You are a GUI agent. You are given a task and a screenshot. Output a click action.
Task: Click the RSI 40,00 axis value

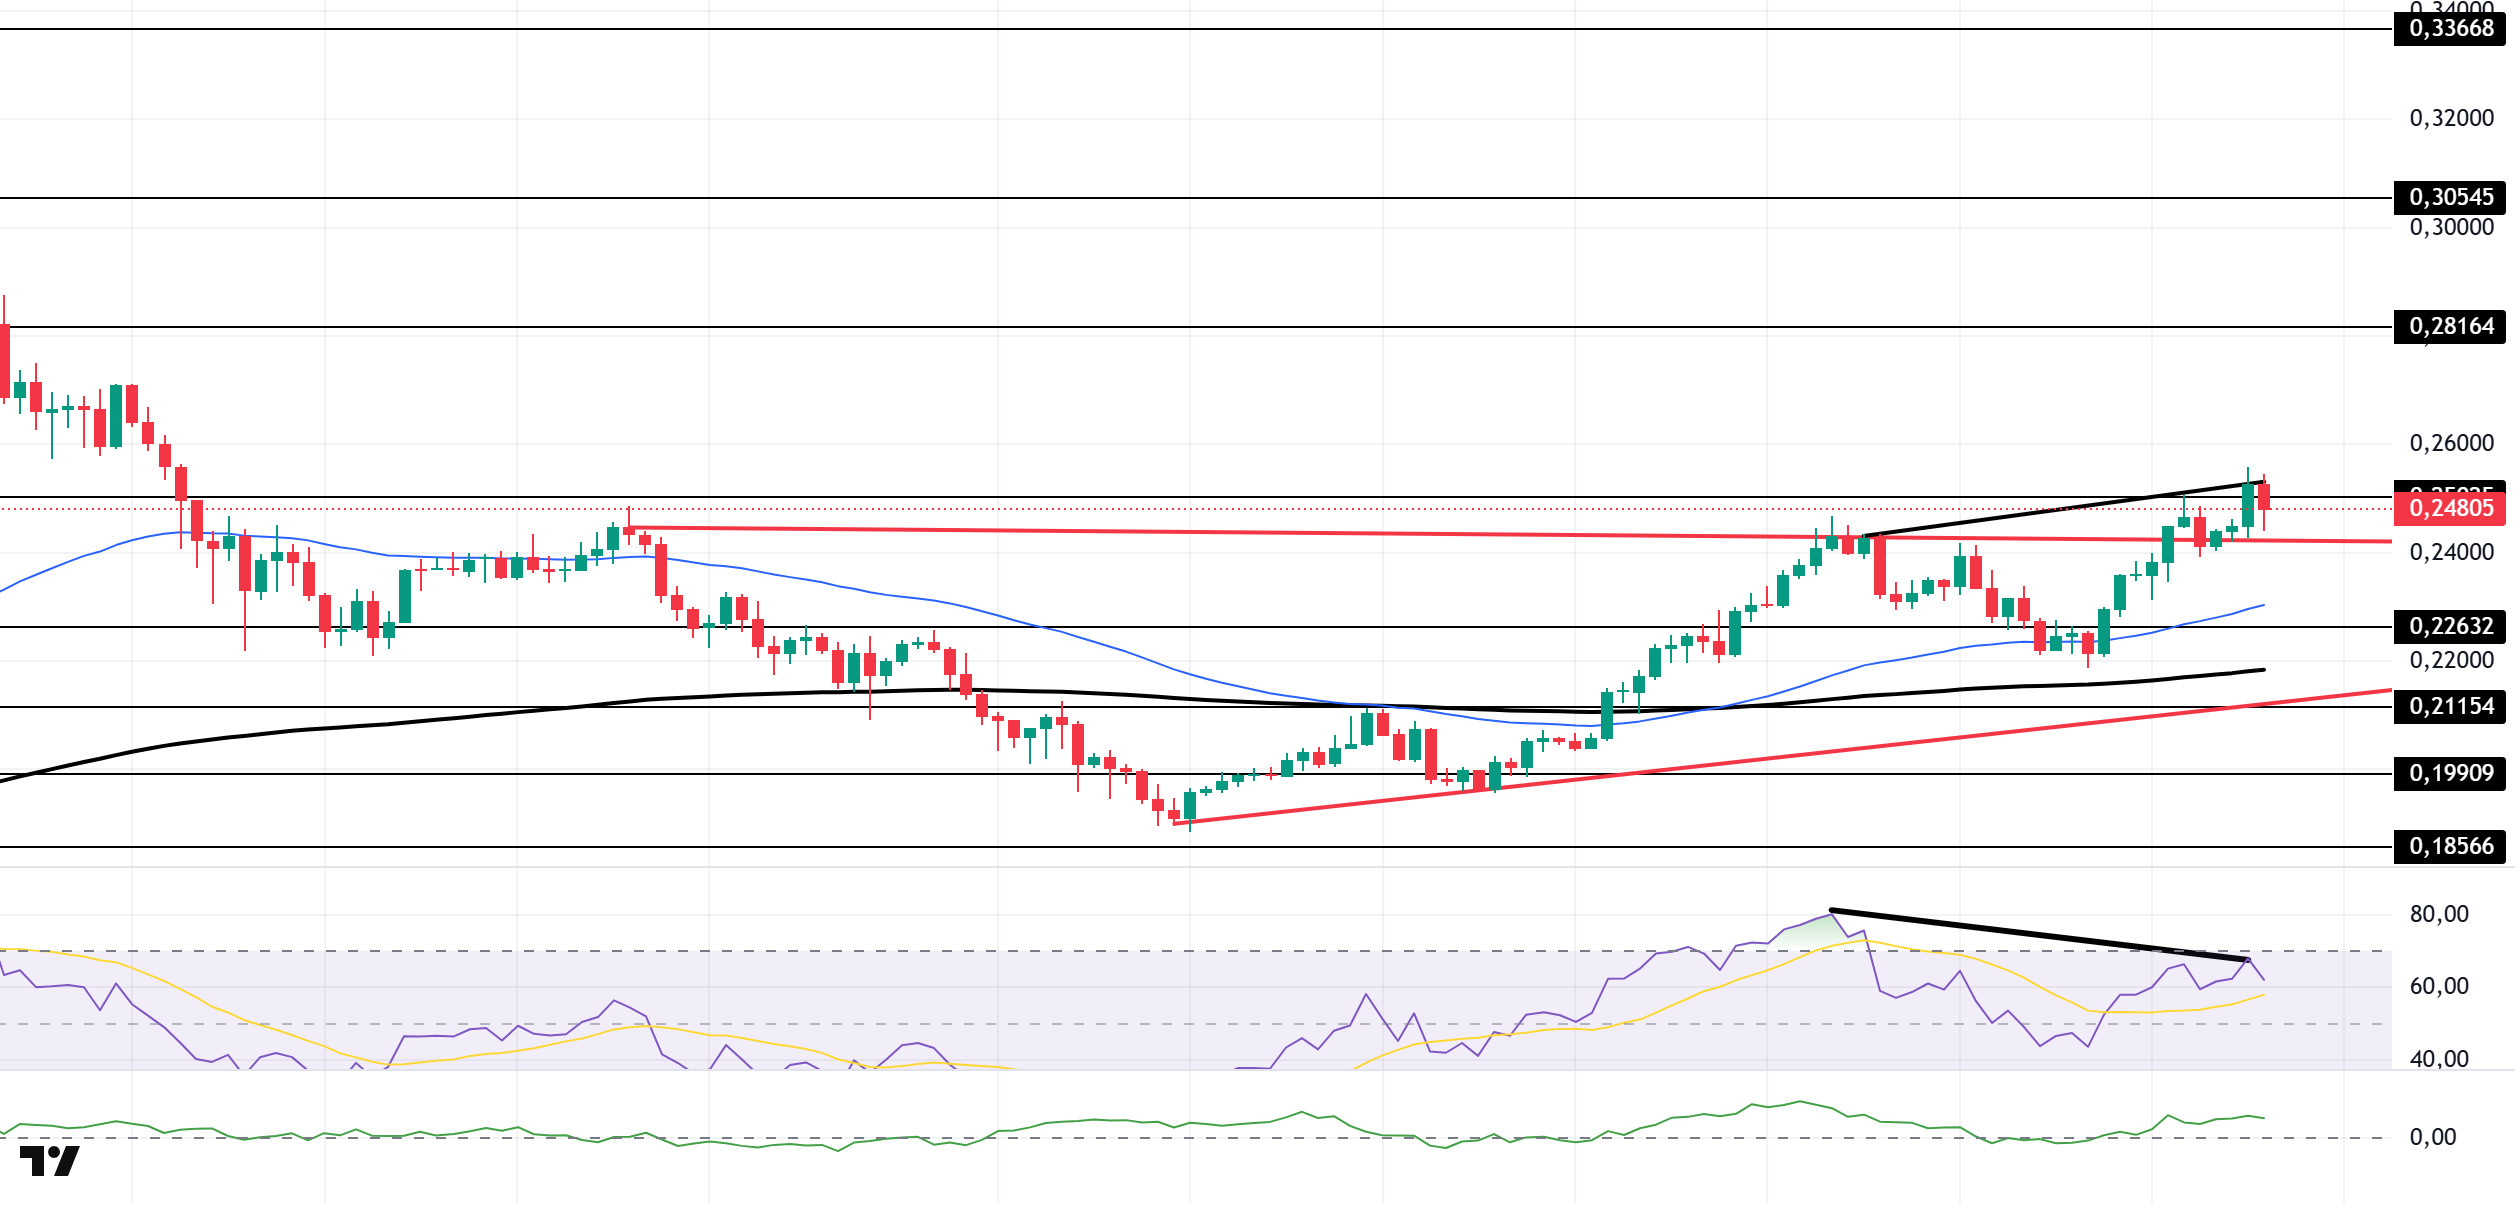[x=2439, y=1060]
